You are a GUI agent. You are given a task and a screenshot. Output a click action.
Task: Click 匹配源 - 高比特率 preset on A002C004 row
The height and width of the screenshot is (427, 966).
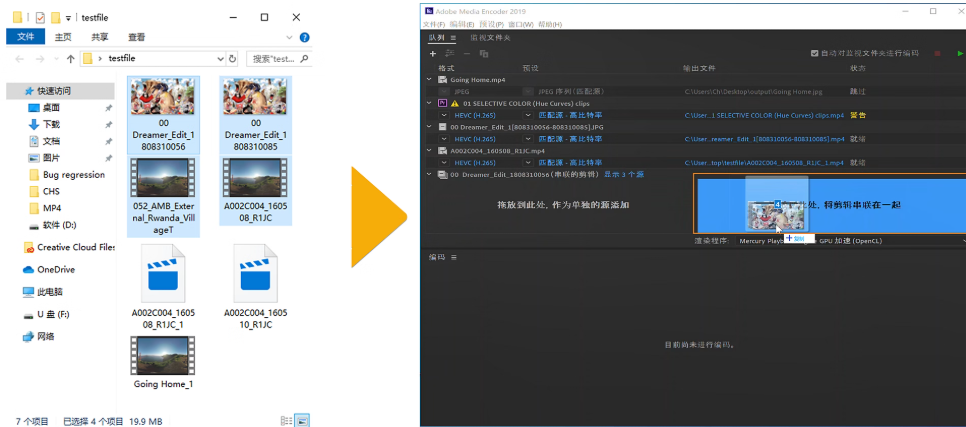click(570, 163)
